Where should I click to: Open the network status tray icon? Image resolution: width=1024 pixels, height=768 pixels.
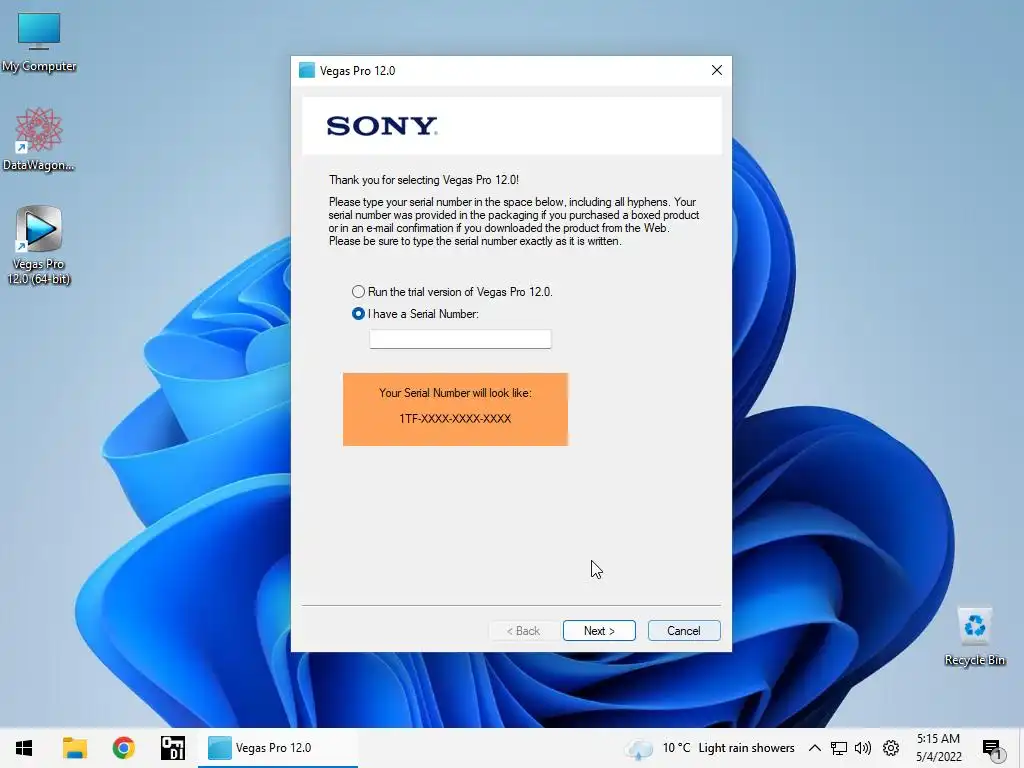839,748
